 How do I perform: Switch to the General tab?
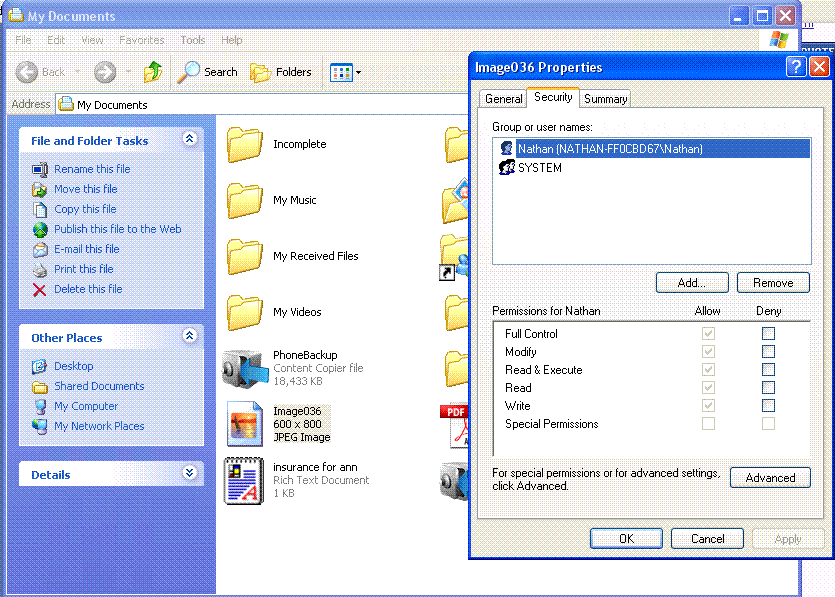(503, 99)
